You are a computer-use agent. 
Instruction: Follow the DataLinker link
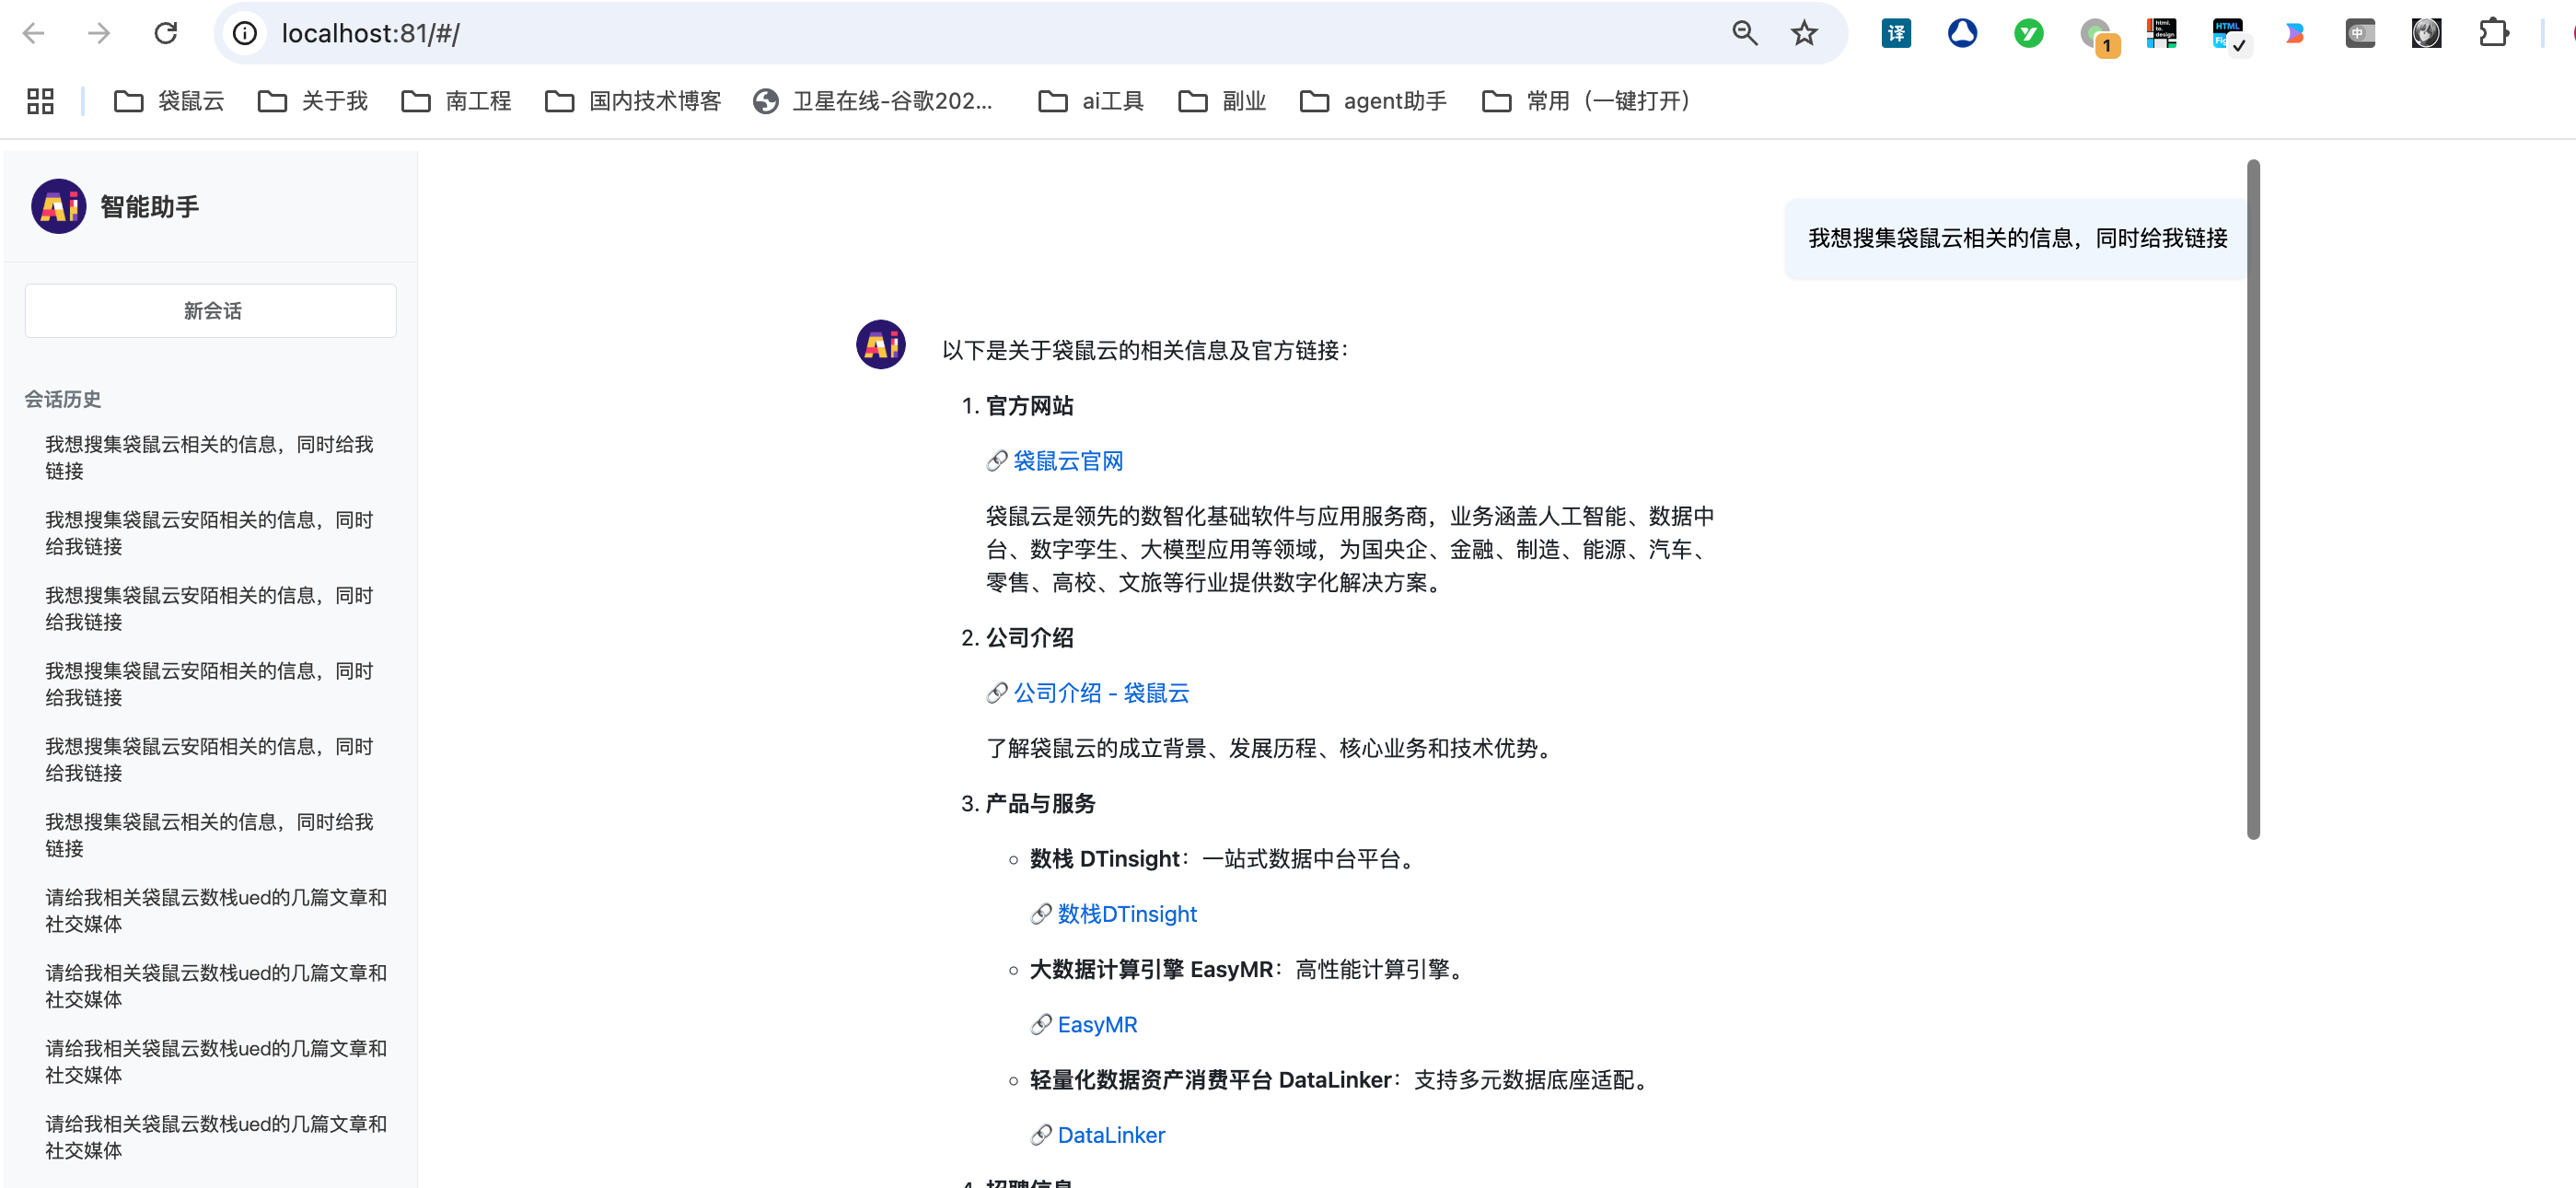tap(1111, 1135)
